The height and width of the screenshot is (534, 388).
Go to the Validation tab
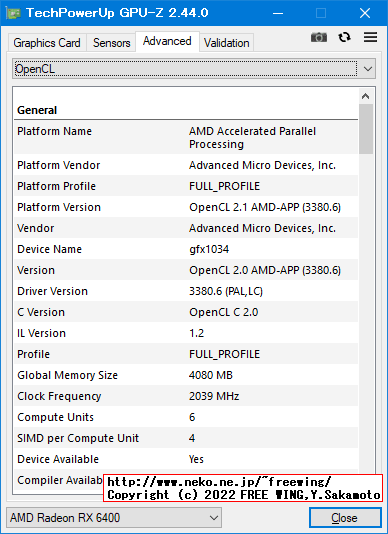(227, 43)
